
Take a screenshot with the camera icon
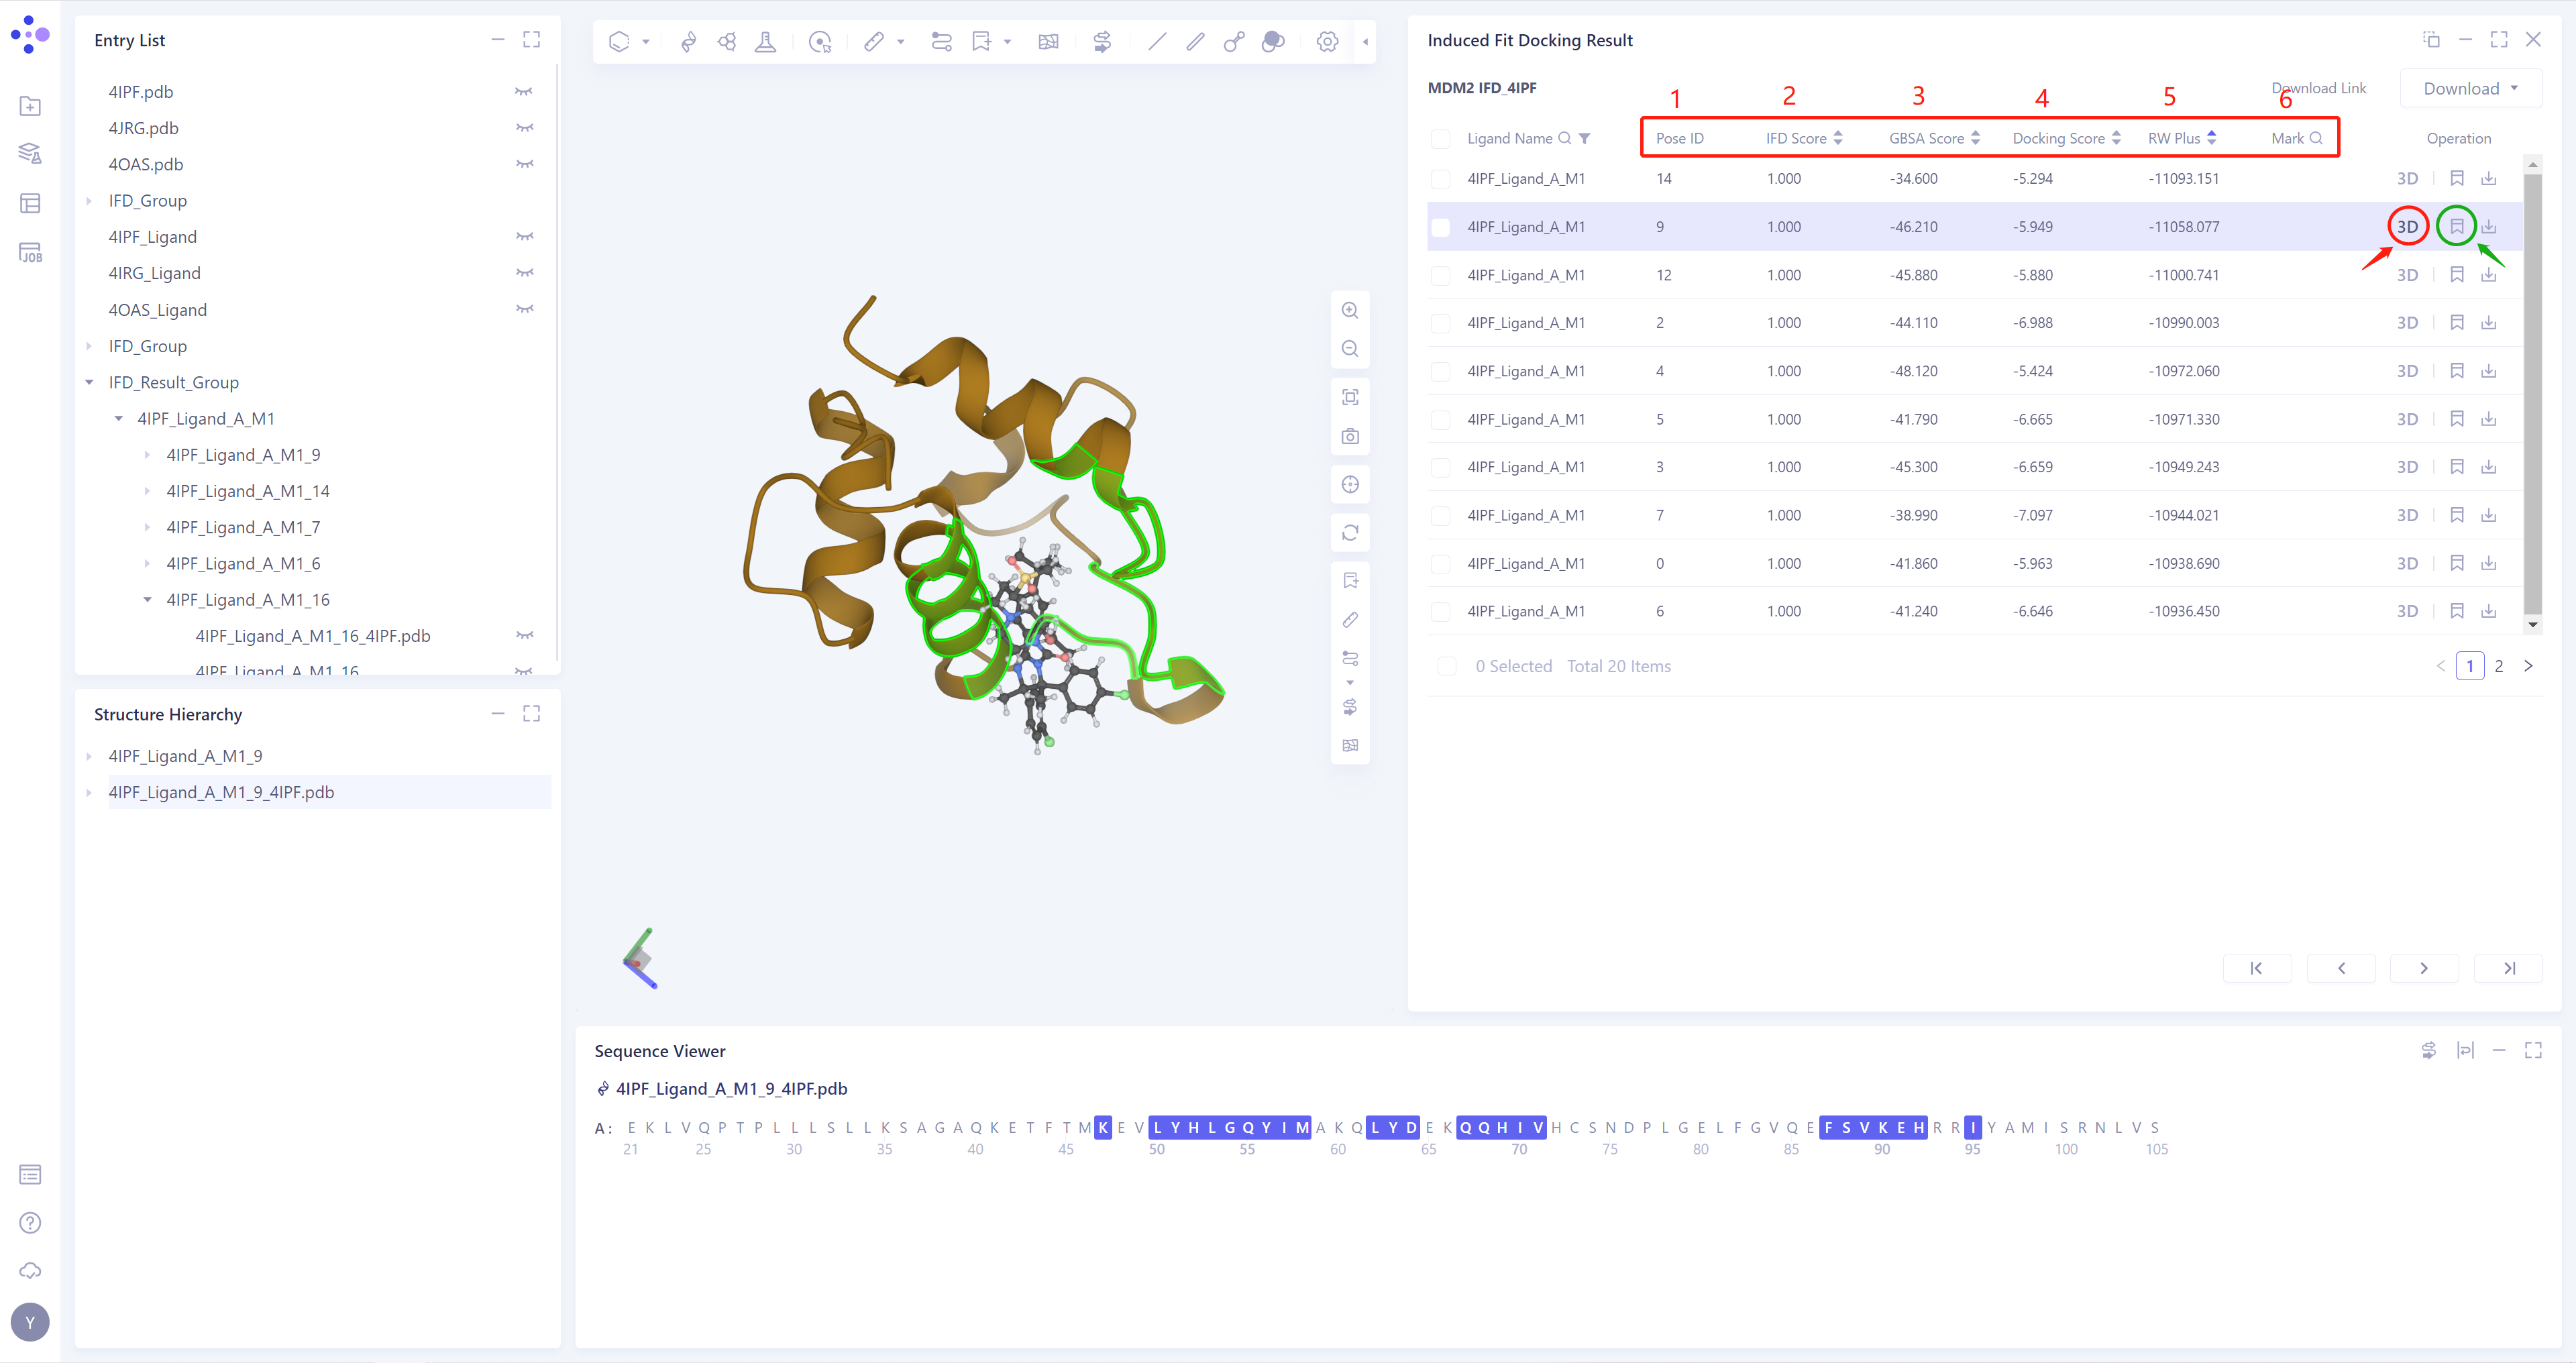click(1350, 436)
